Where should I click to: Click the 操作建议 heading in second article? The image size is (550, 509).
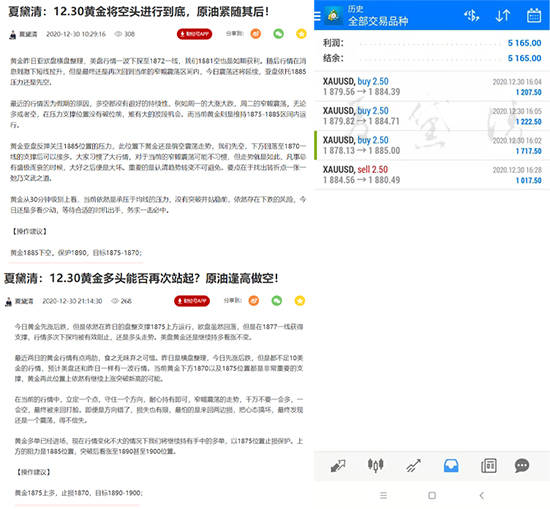[x=34, y=472]
